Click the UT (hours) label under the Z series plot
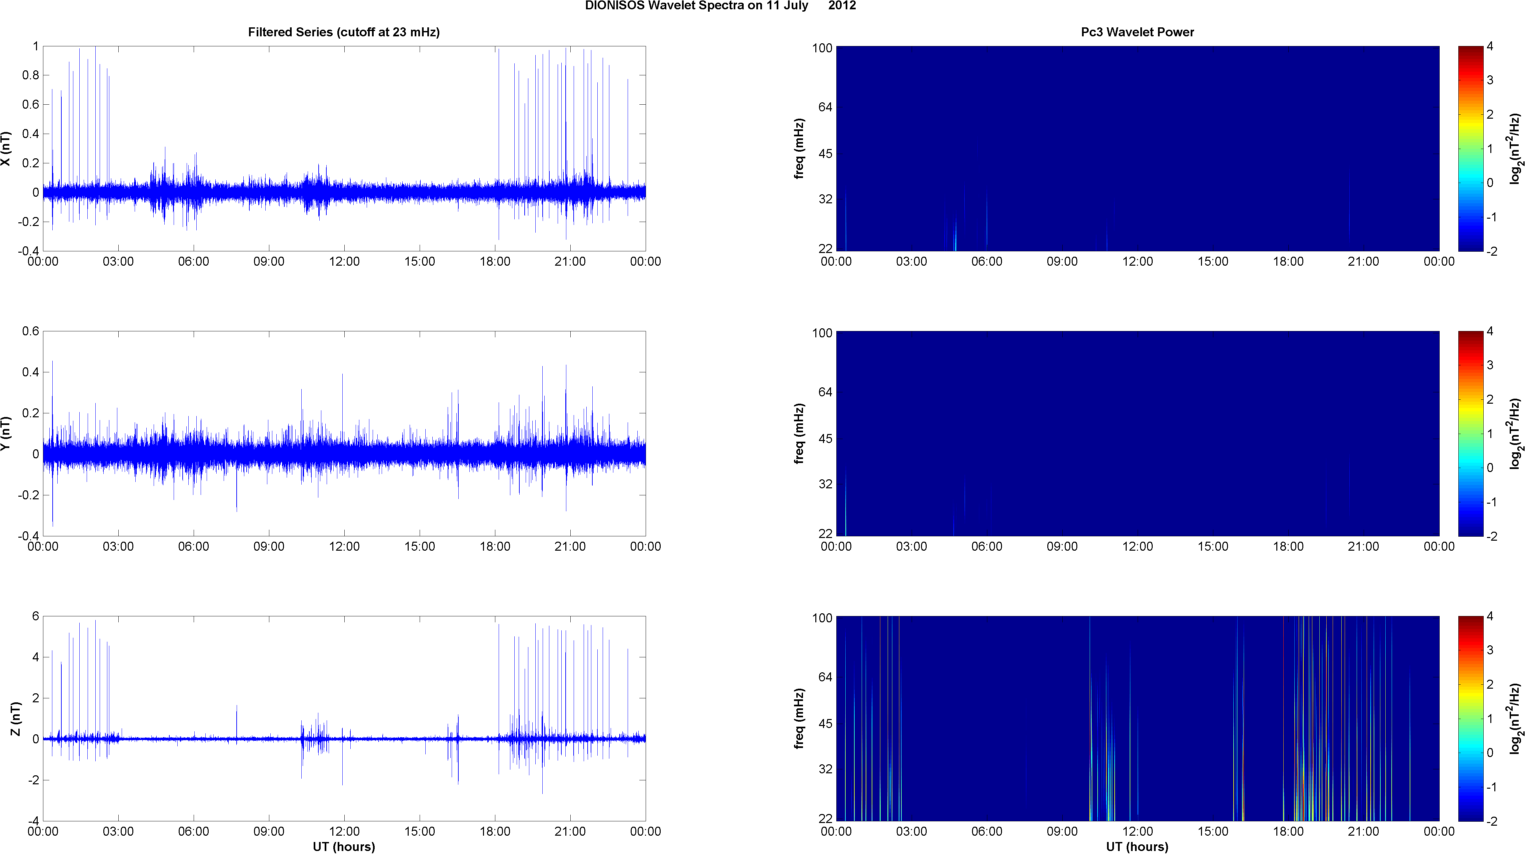The image size is (1525, 854). pos(344,847)
